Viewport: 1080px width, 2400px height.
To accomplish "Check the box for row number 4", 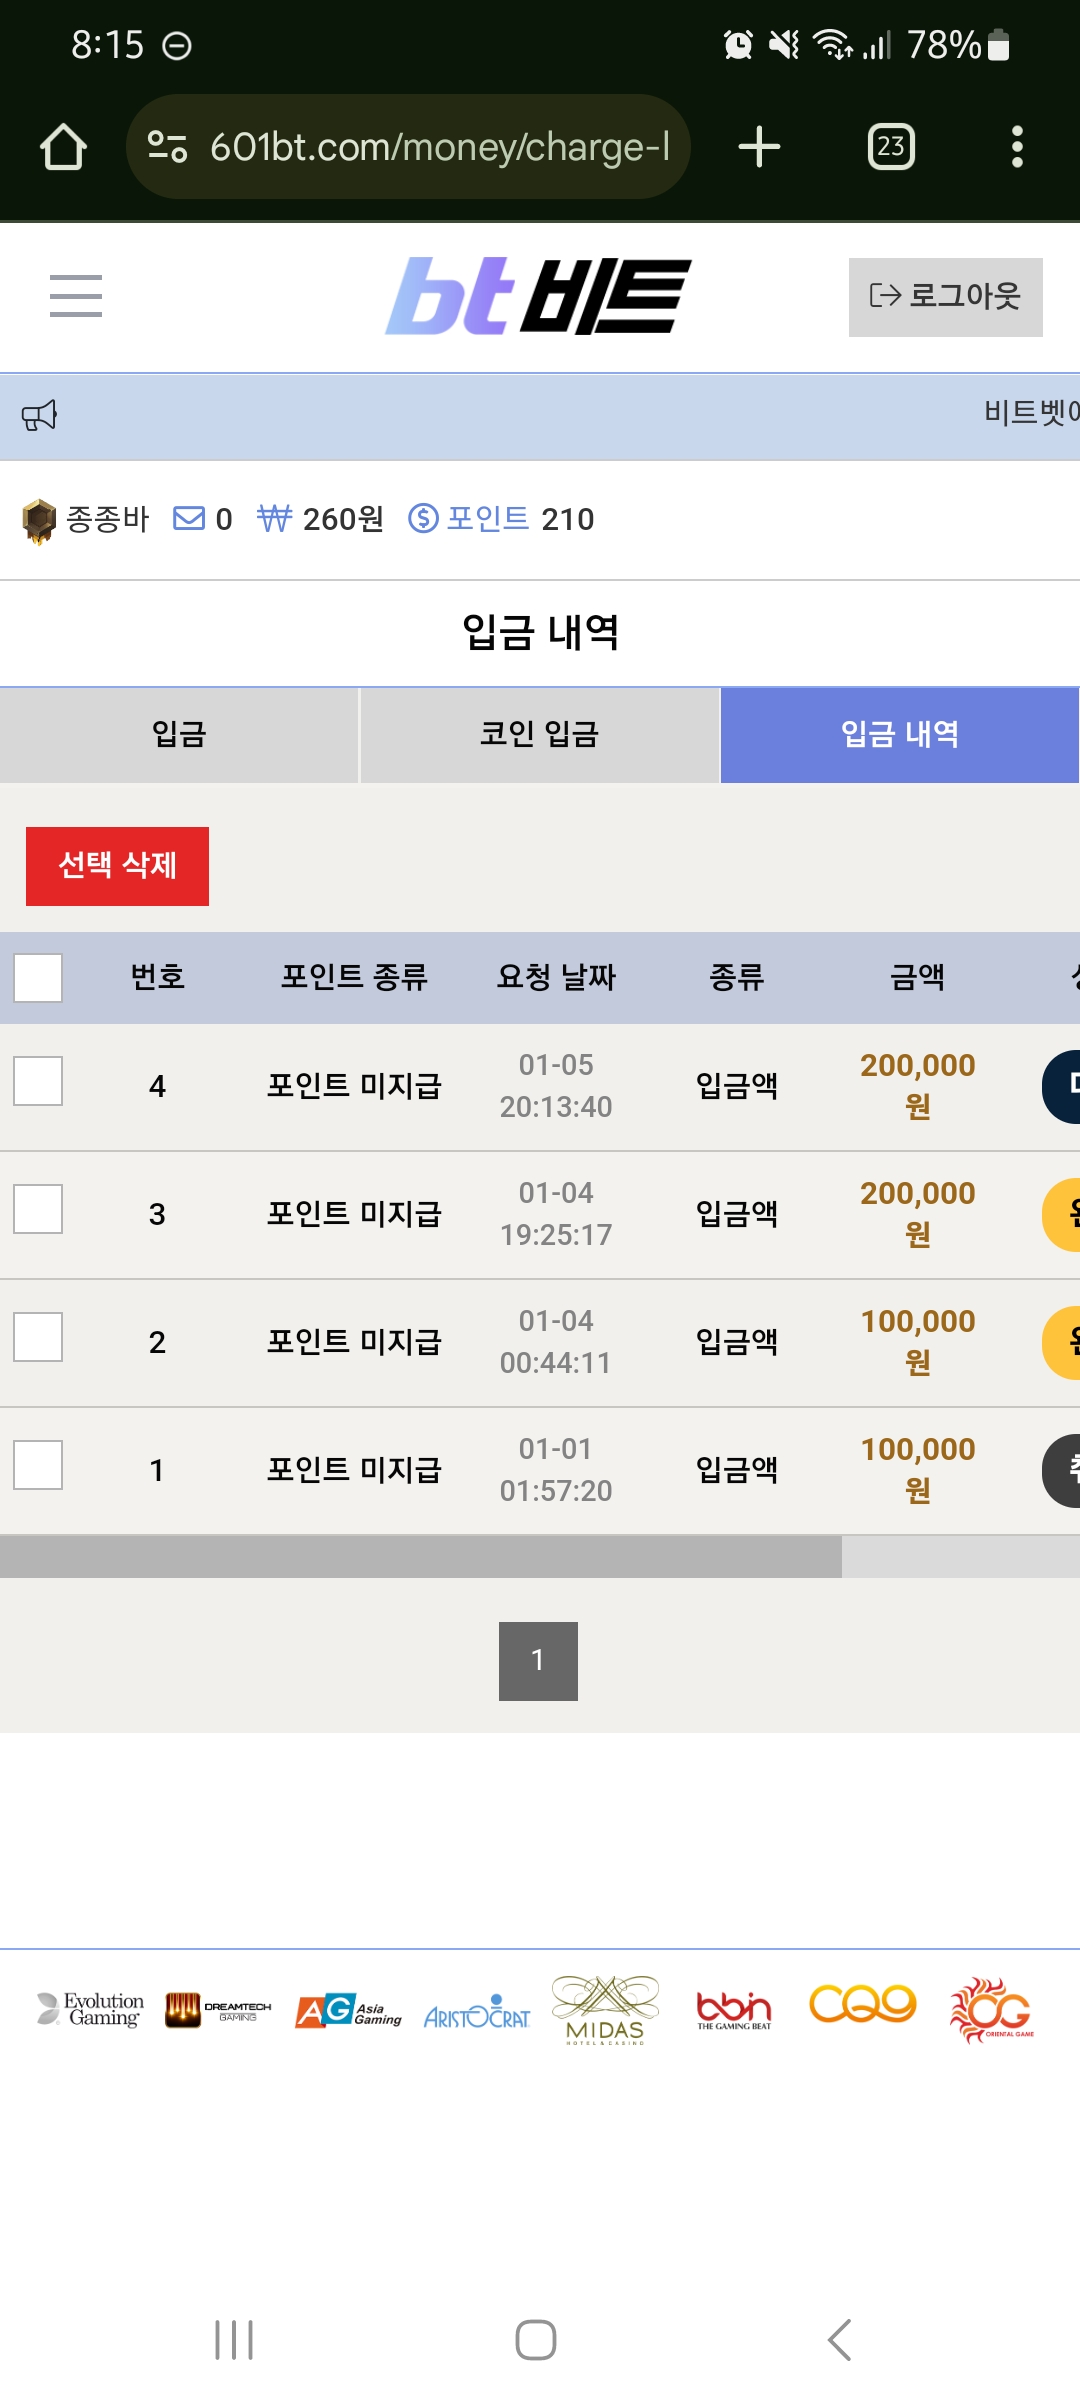I will point(38,1081).
